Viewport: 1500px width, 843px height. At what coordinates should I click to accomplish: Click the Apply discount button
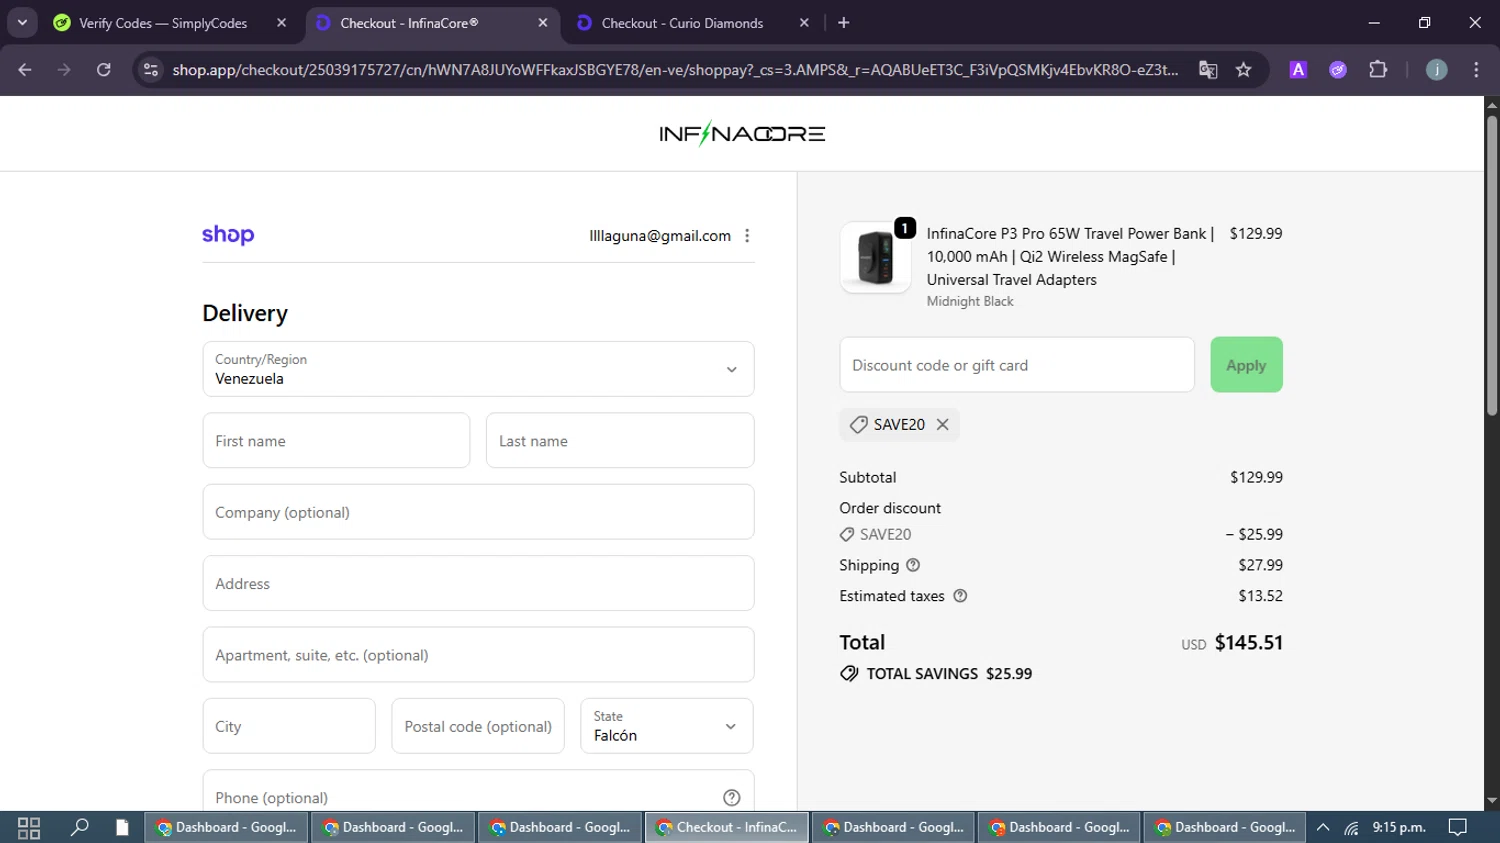(1246, 365)
